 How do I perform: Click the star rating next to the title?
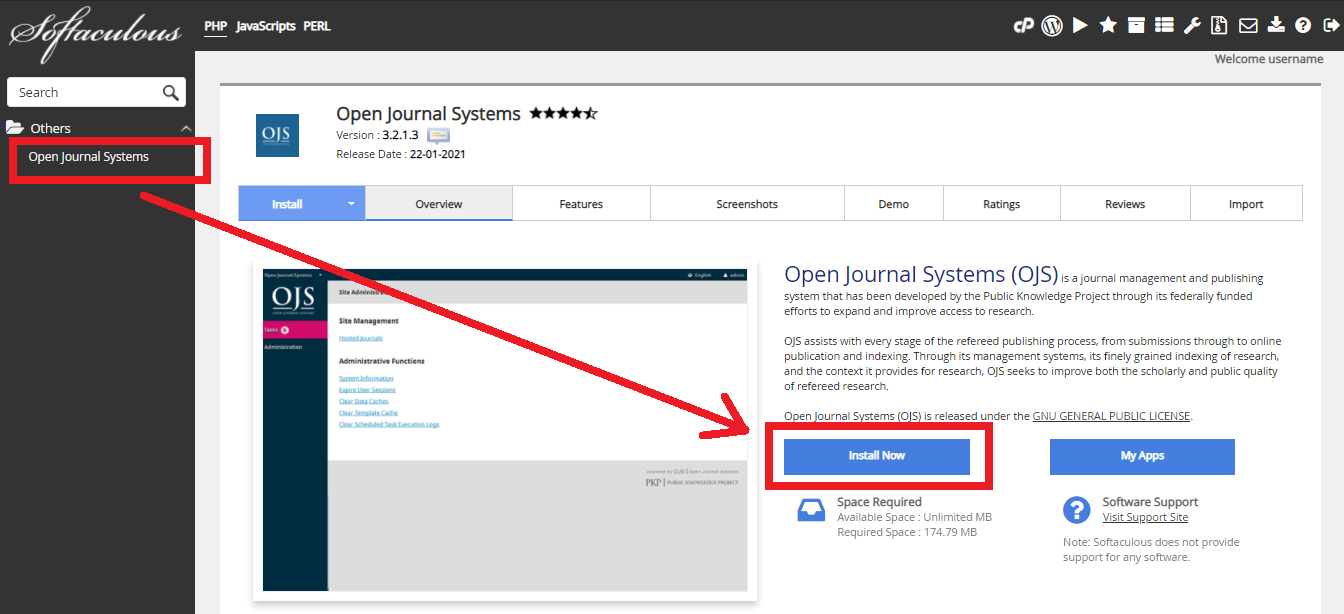(x=563, y=113)
